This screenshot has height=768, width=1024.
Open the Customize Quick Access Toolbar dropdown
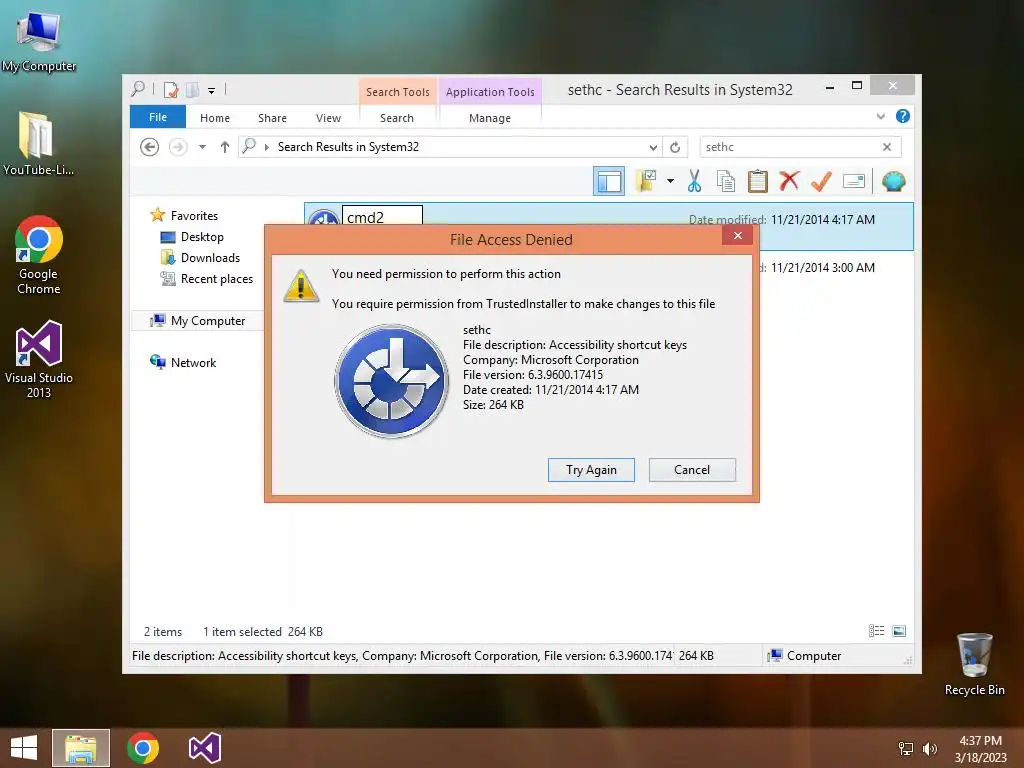[212, 91]
